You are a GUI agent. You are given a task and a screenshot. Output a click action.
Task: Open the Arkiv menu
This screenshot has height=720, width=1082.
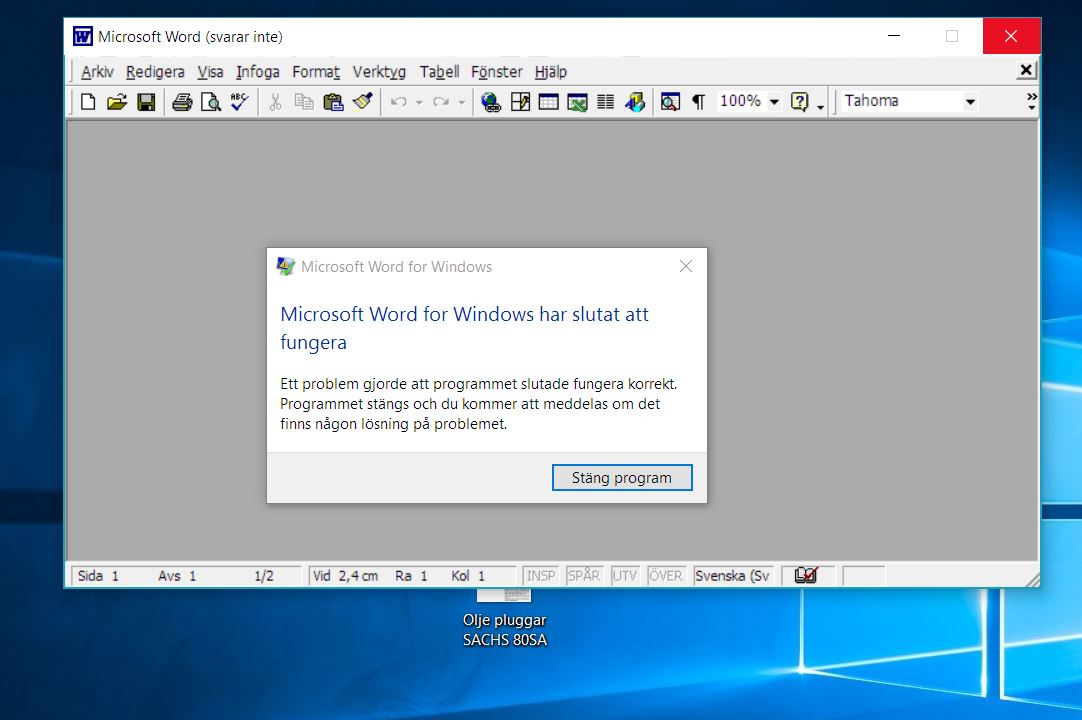[x=97, y=72]
